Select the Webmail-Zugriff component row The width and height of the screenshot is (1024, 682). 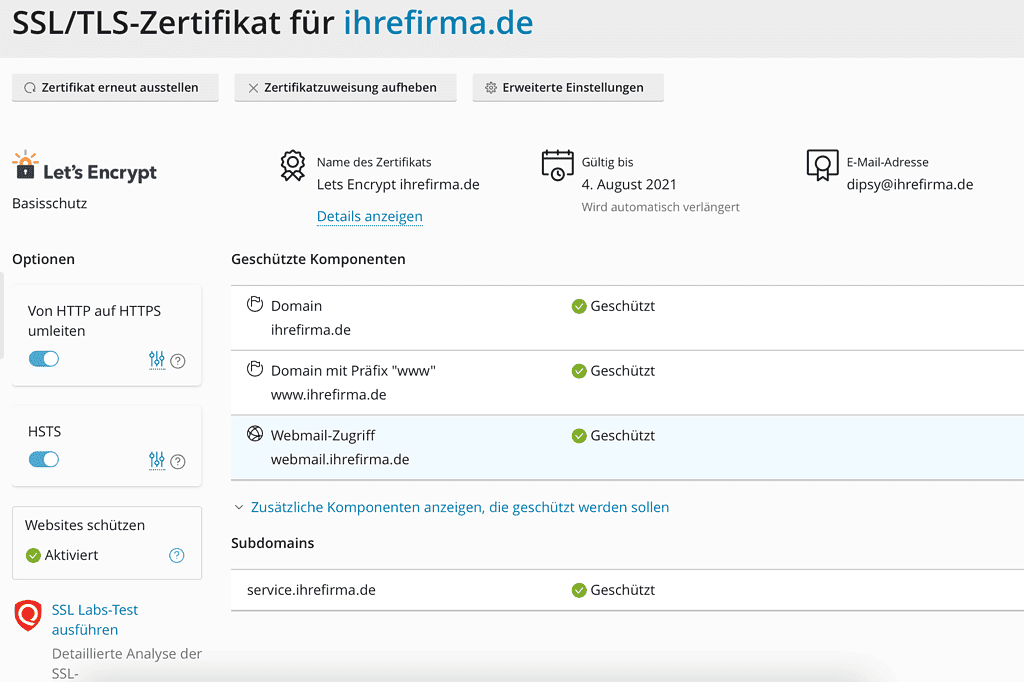(x=627, y=448)
